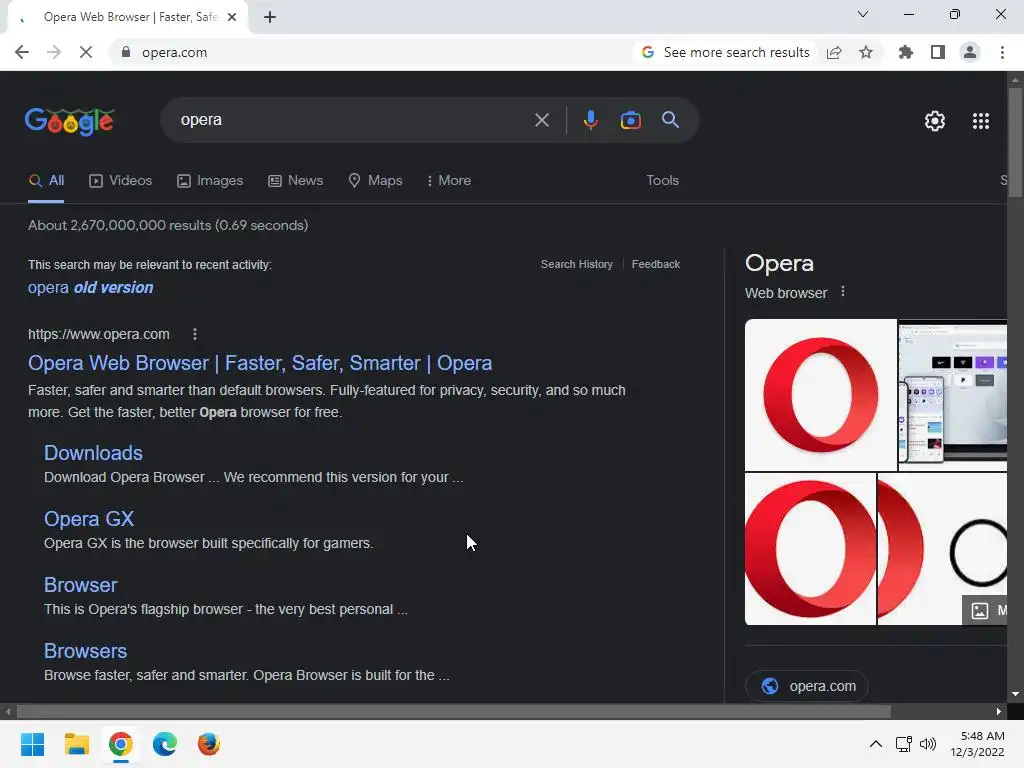Send Feedback on related activity
Viewport: 1024px width, 768px height.
pos(656,264)
